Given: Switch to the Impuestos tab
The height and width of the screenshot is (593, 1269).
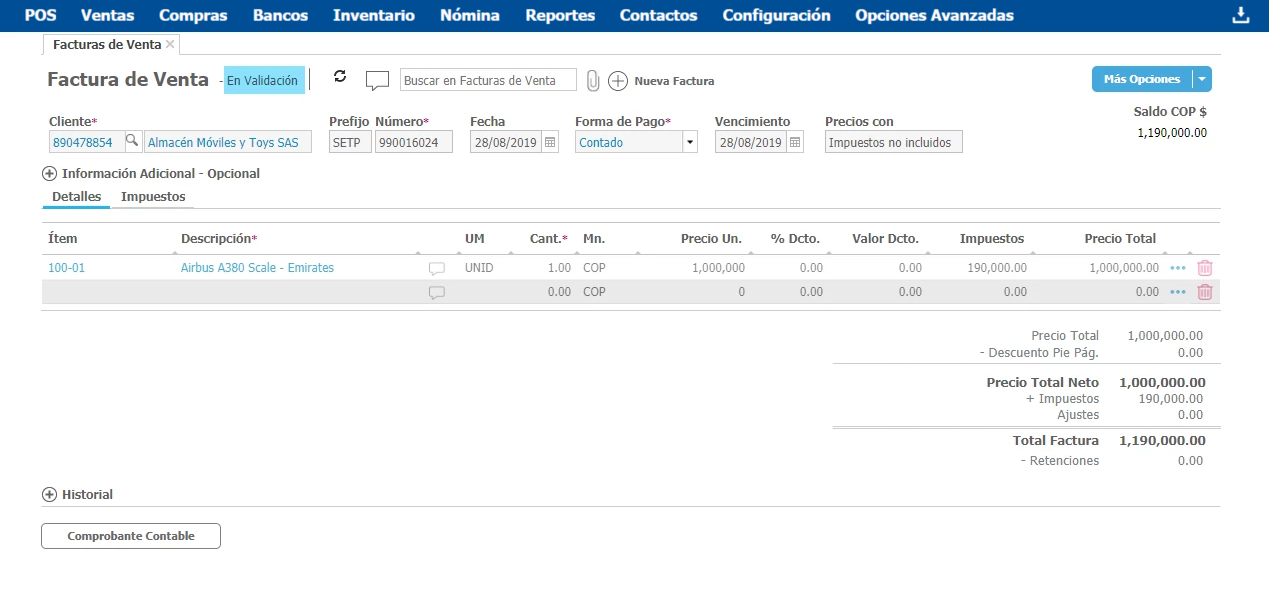Looking at the screenshot, I should [153, 197].
